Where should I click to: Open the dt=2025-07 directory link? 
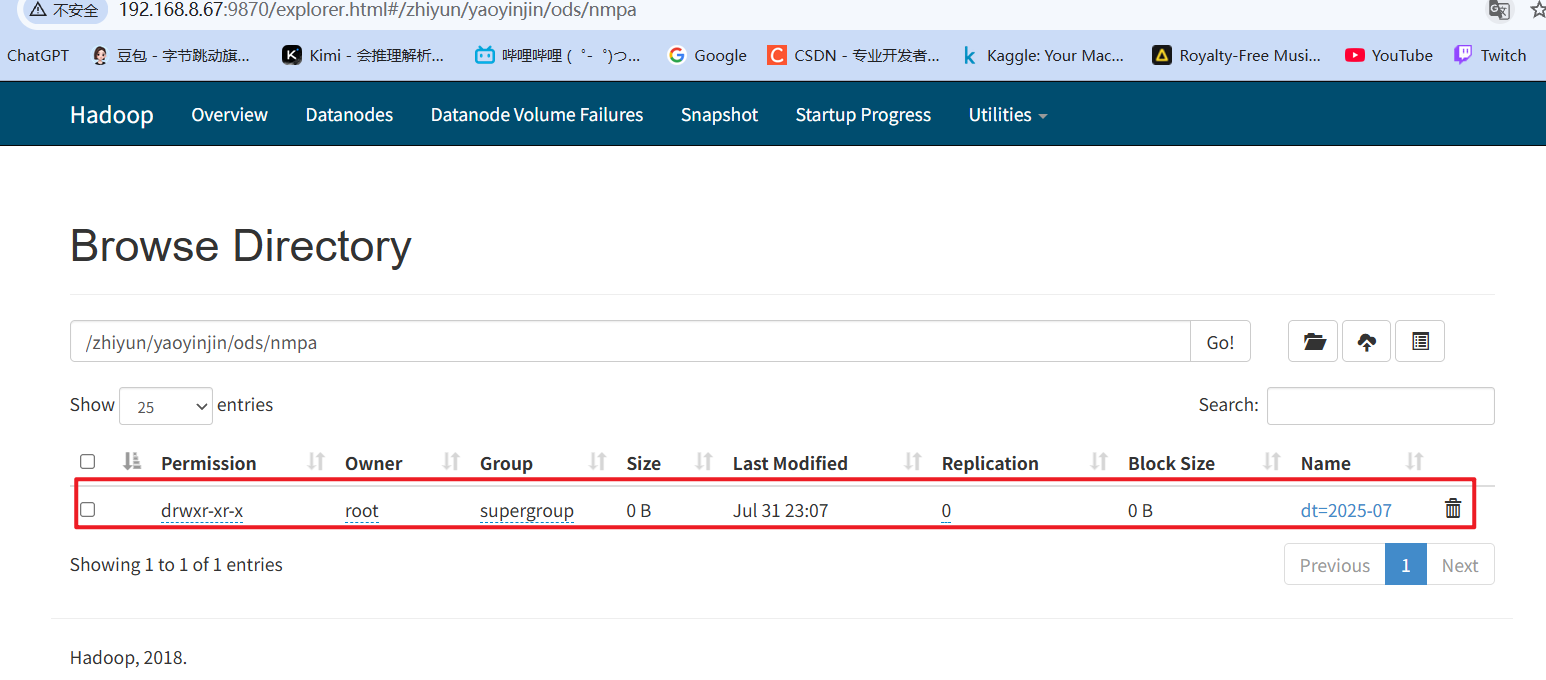(1345, 511)
